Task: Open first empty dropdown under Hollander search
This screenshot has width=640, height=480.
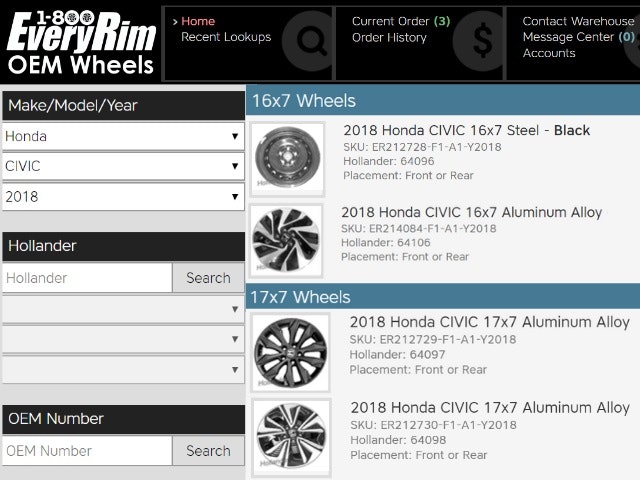Action: pos(123,309)
